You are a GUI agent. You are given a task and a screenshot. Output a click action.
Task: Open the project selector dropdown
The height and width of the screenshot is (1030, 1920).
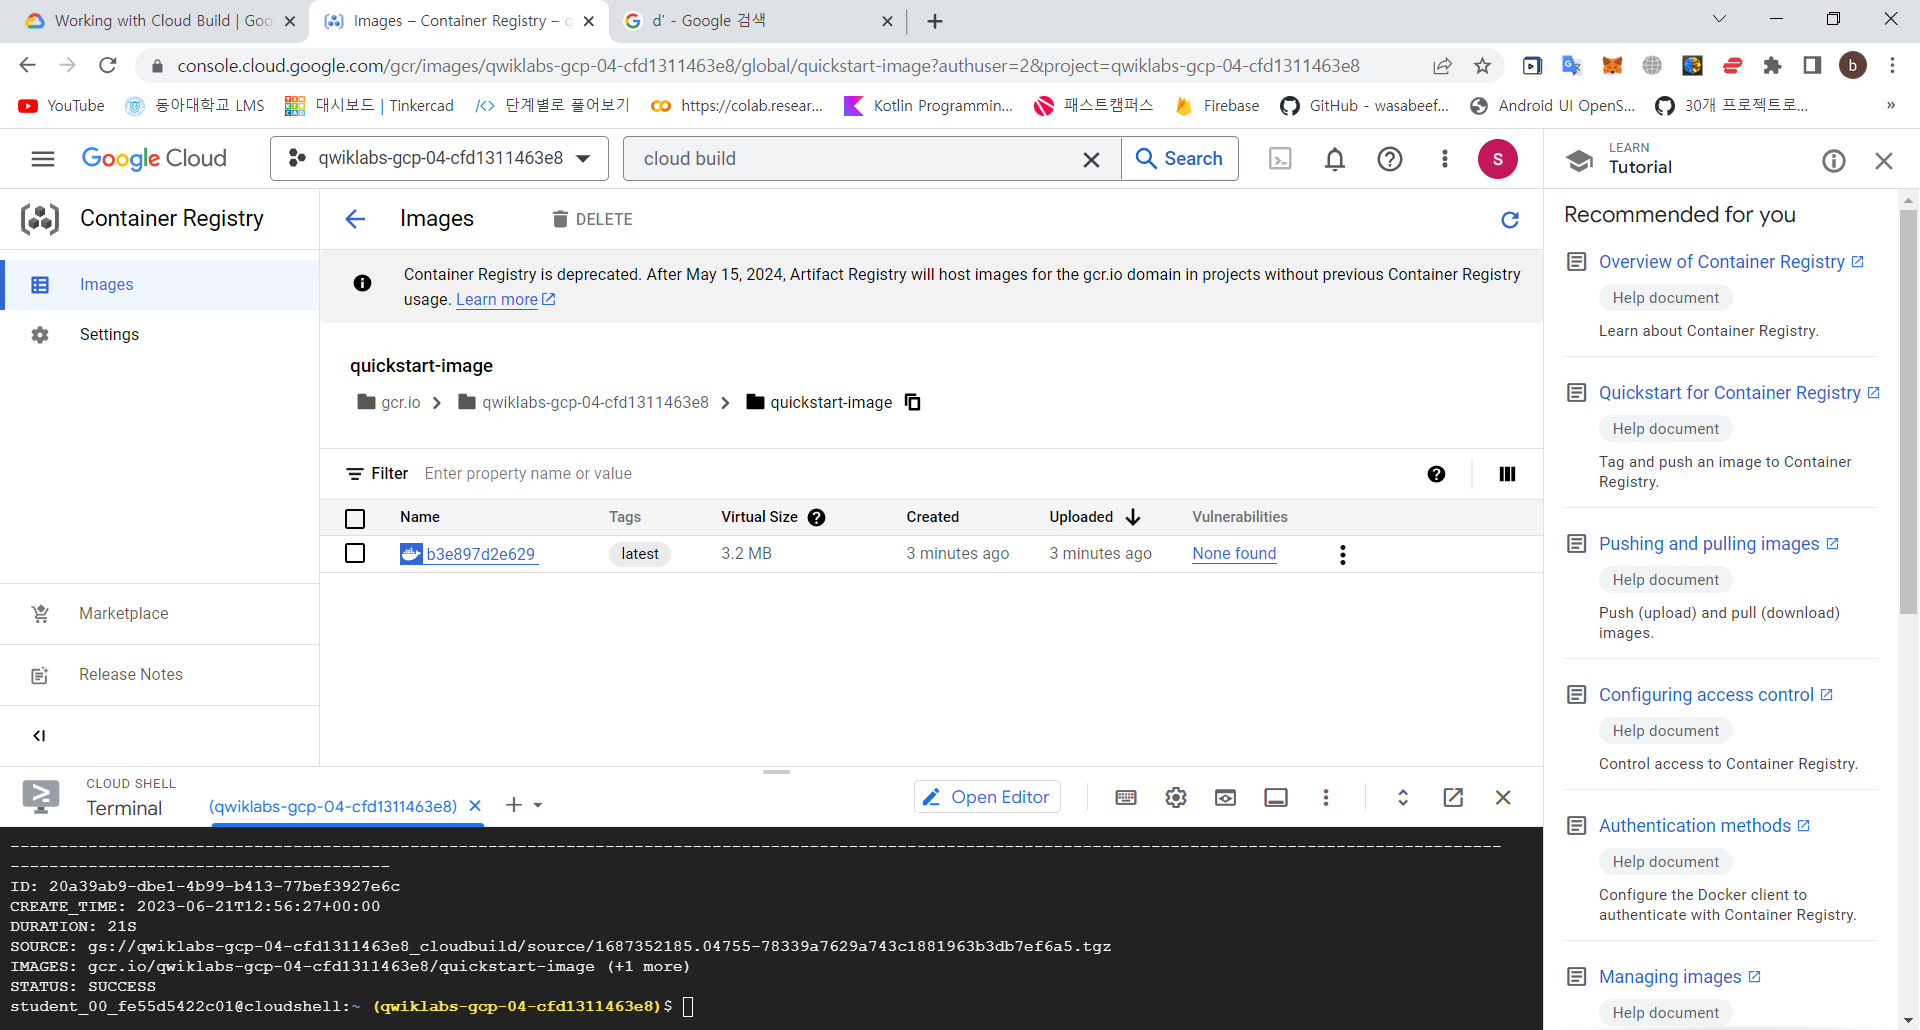[439, 159]
